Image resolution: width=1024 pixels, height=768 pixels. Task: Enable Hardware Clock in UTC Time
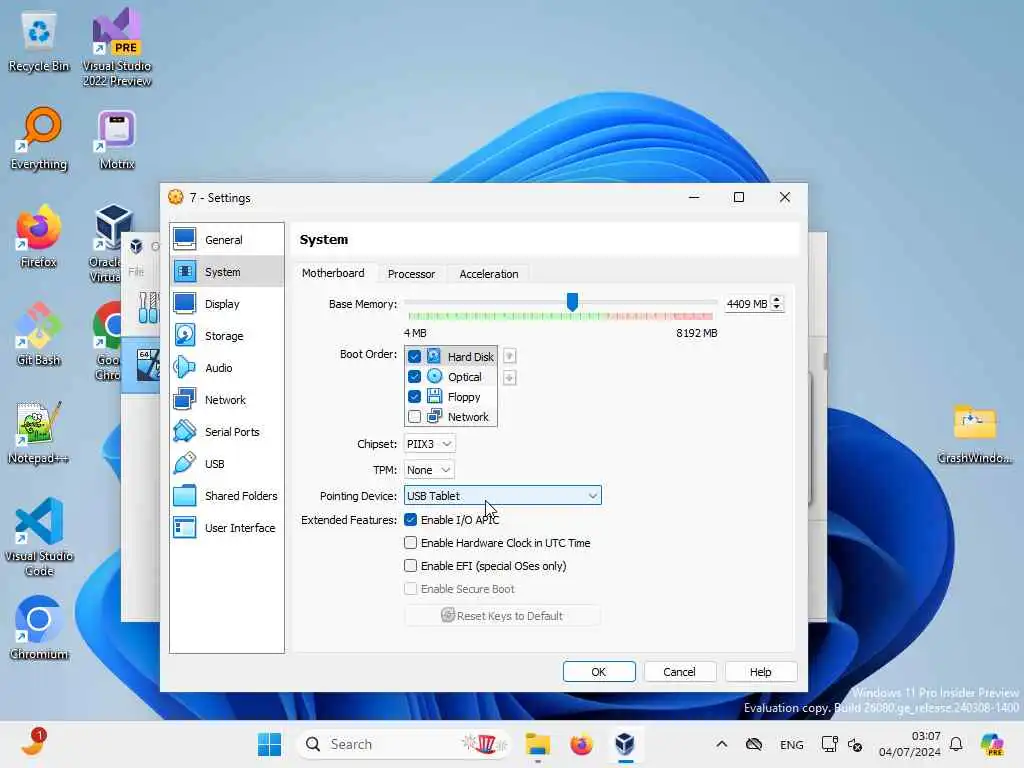(410, 543)
